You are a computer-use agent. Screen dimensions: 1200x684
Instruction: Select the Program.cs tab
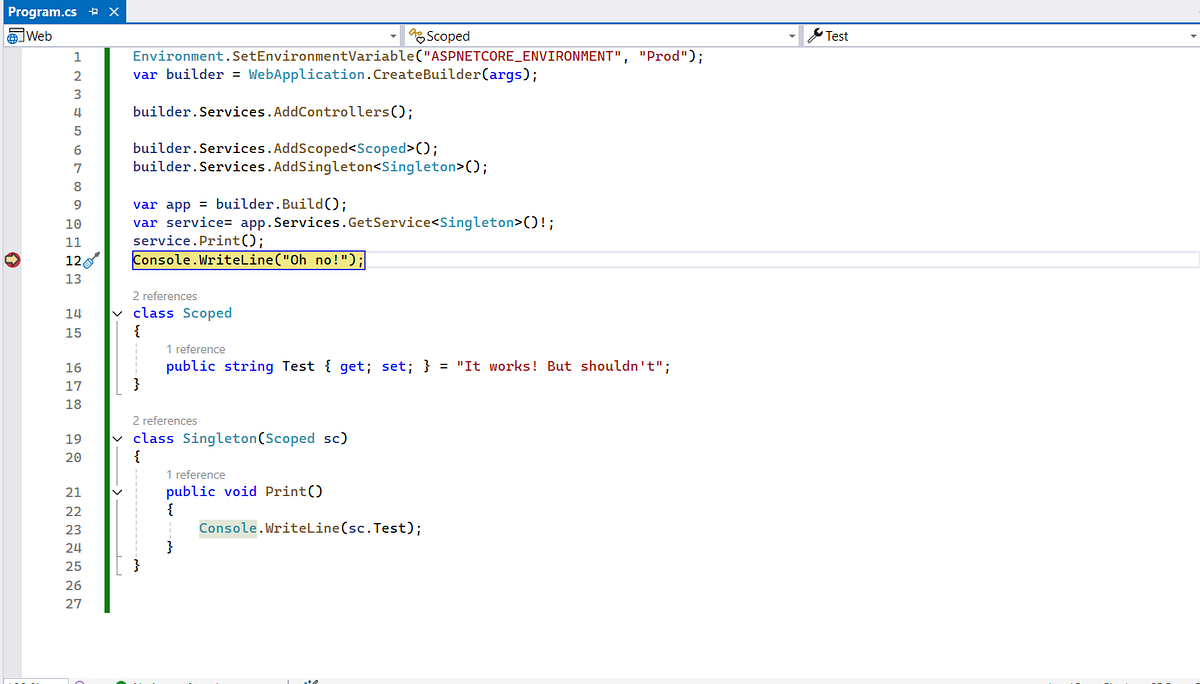click(40, 13)
